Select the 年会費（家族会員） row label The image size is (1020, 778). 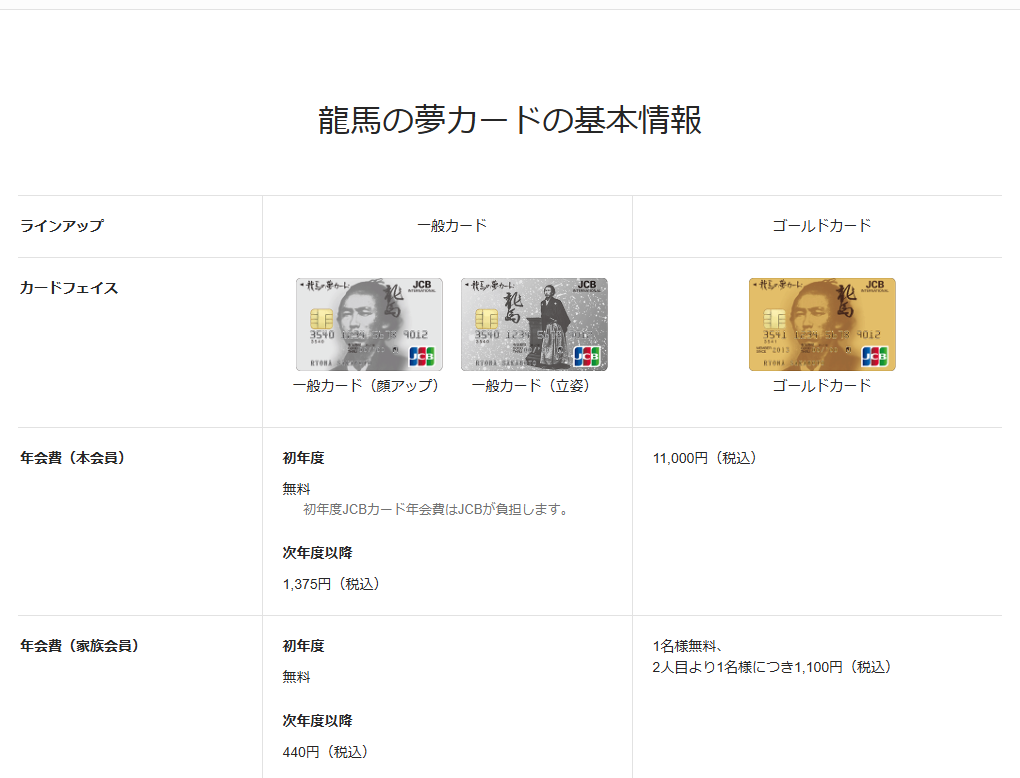pyautogui.click(x=82, y=646)
